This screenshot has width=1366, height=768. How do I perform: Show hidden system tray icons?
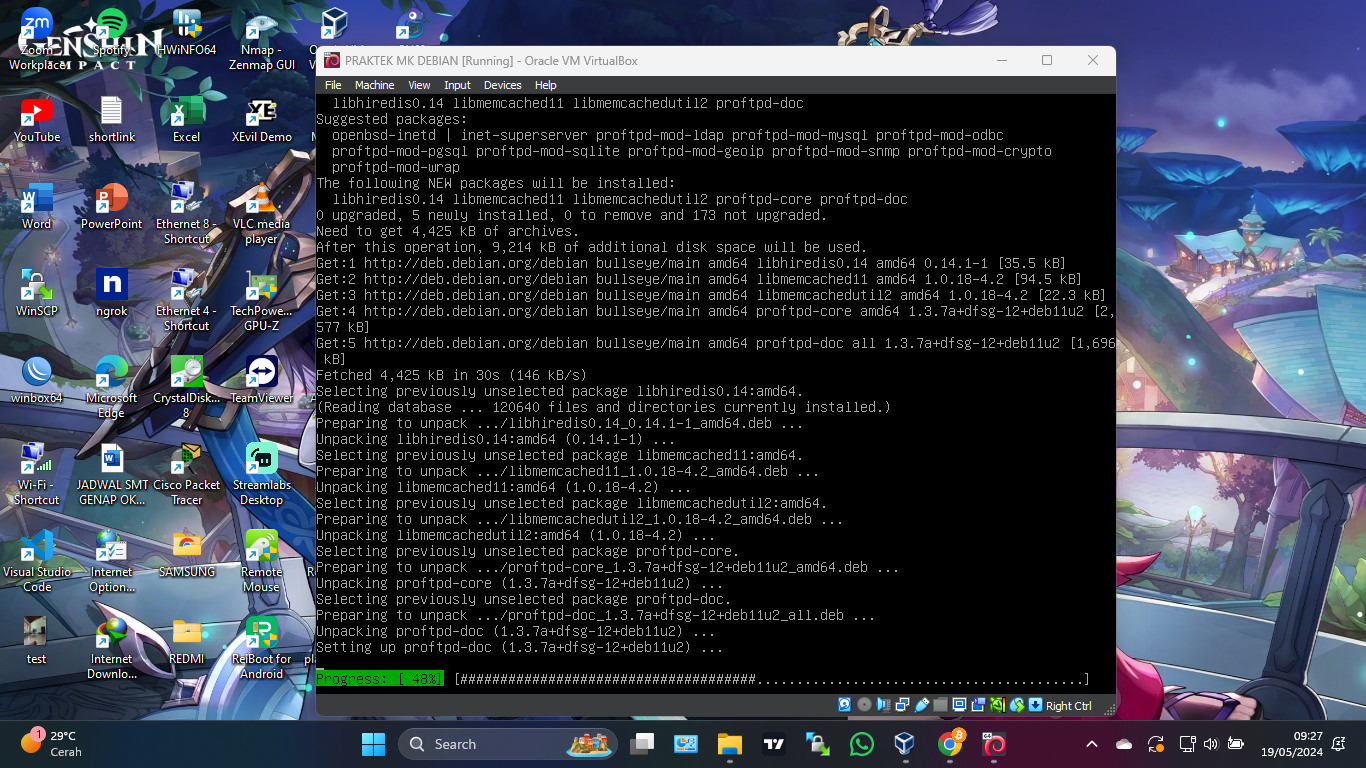1092,744
